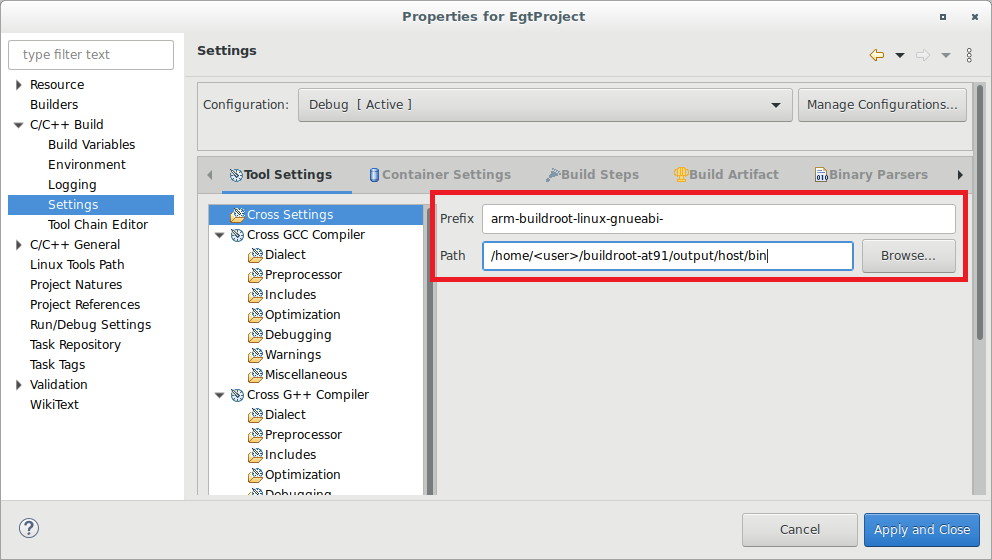Image resolution: width=992 pixels, height=560 pixels.
Task: Collapse the C/C++ Build tree node
Action: point(18,125)
